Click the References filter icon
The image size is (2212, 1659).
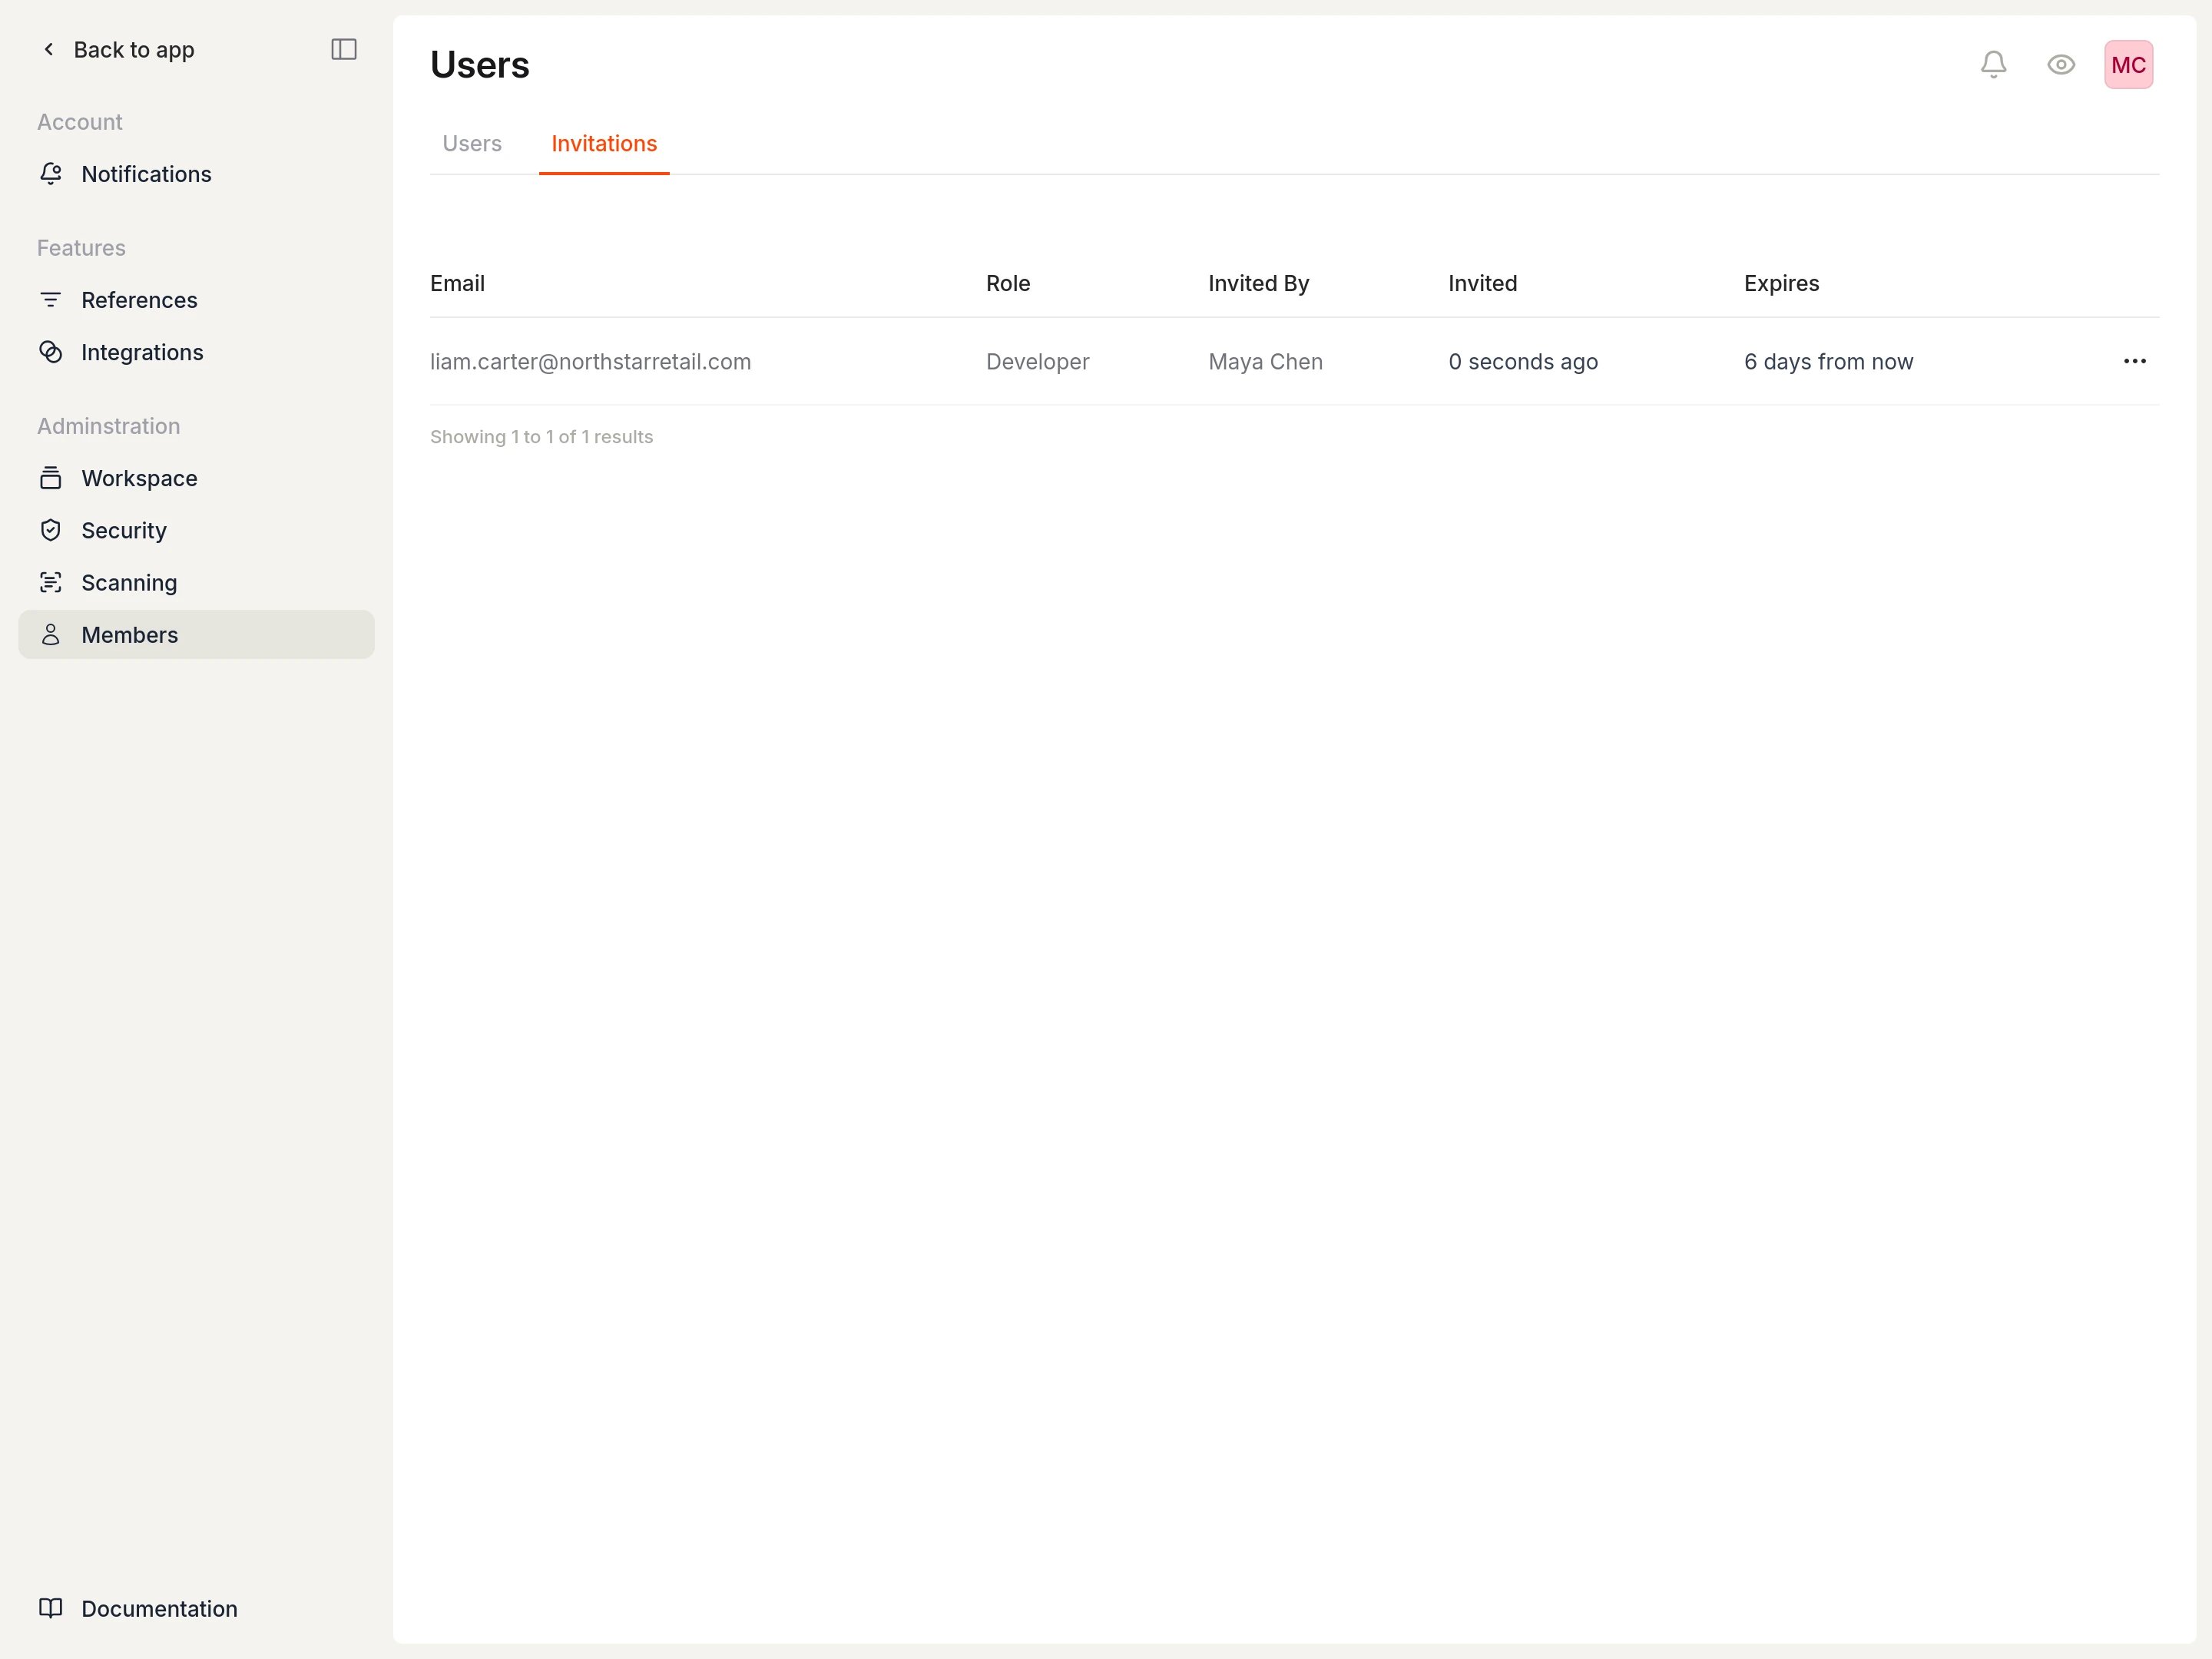pyautogui.click(x=51, y=300)
